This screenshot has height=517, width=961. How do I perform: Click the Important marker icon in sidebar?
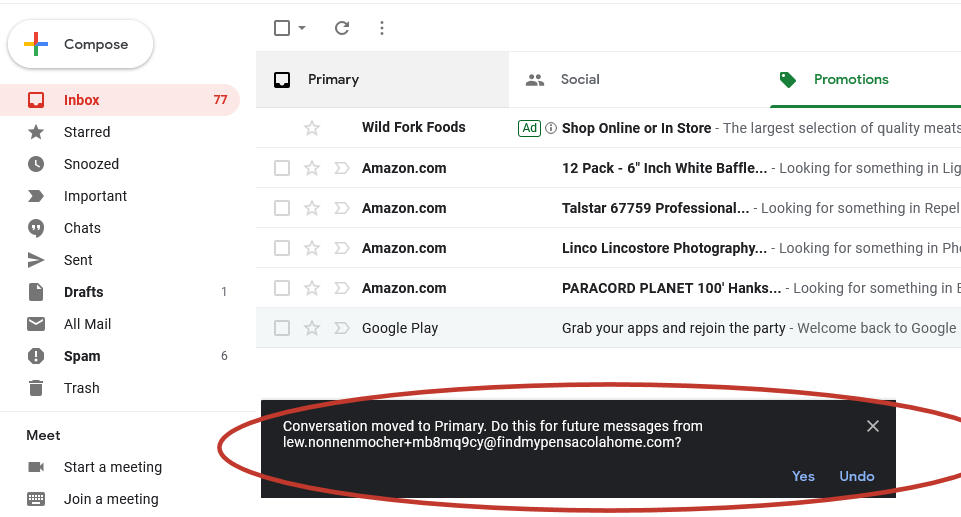pos(36,196)
